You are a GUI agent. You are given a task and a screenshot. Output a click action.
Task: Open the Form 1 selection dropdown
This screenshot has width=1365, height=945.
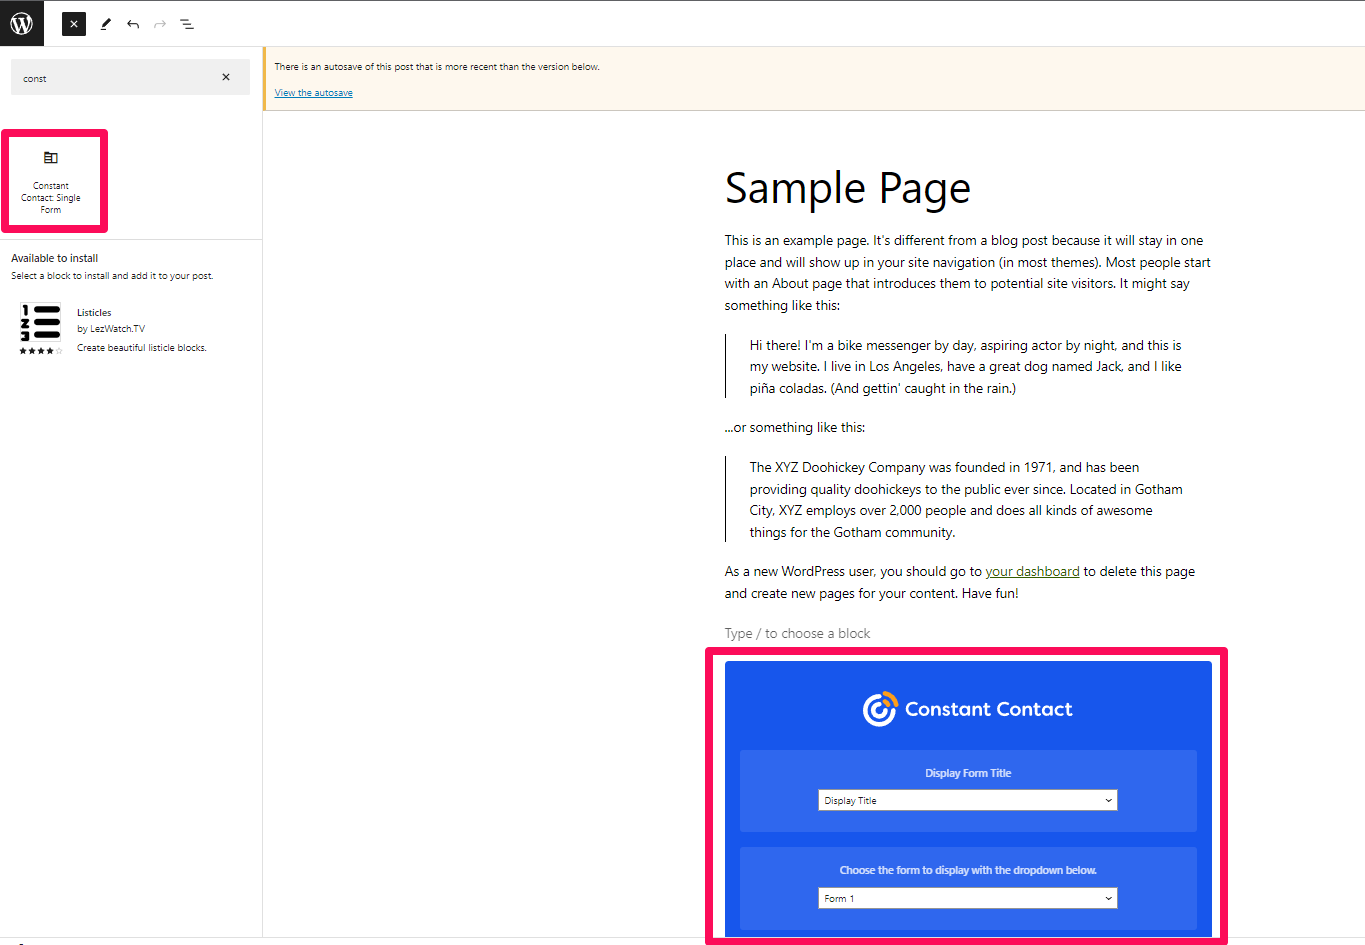point(968,898)
